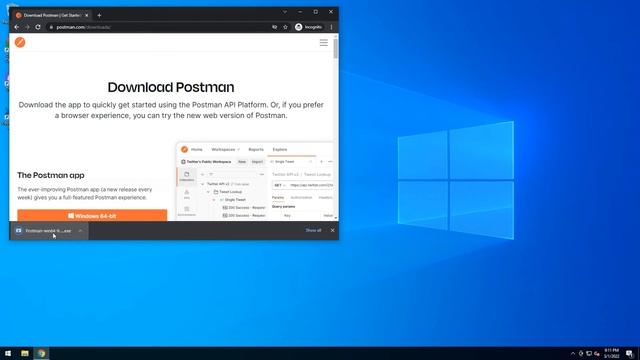This screenshot has height=360, width=640.
Task: Open the Chrome three-dot menu
Action: coord(331,27)
